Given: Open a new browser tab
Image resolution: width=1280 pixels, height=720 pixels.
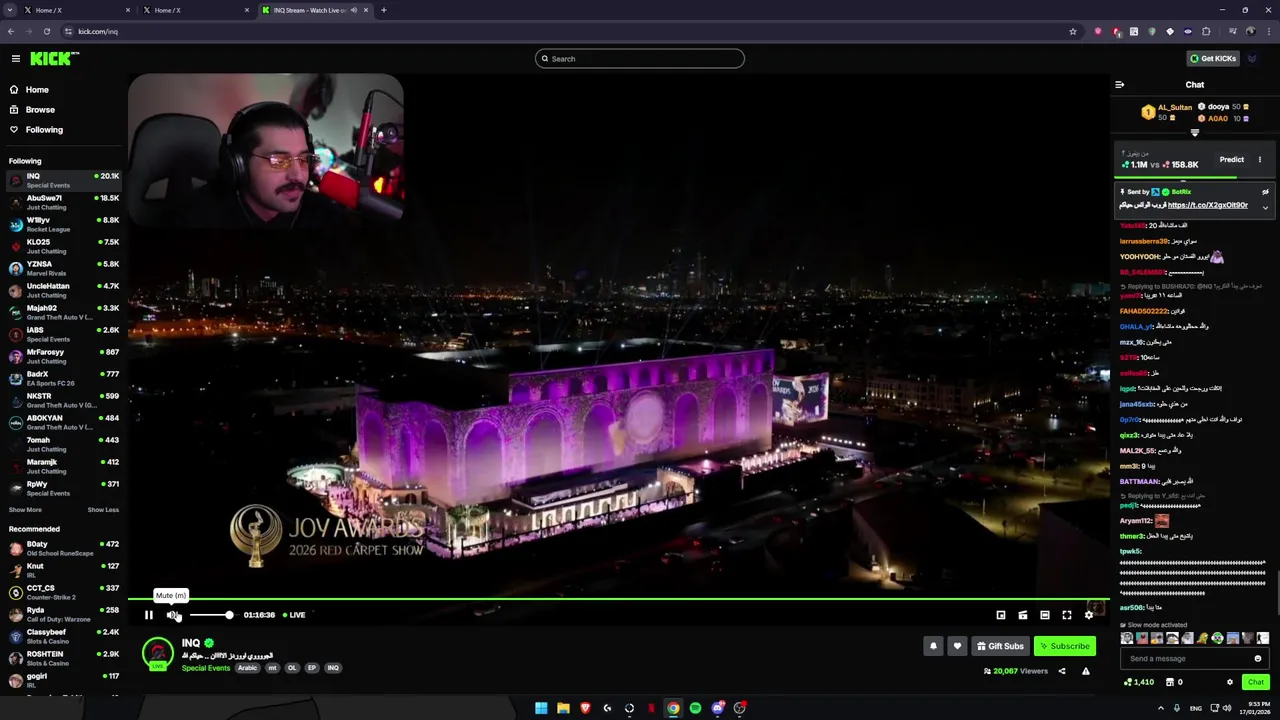Looking at the screenshot, I should pos(384,10).
